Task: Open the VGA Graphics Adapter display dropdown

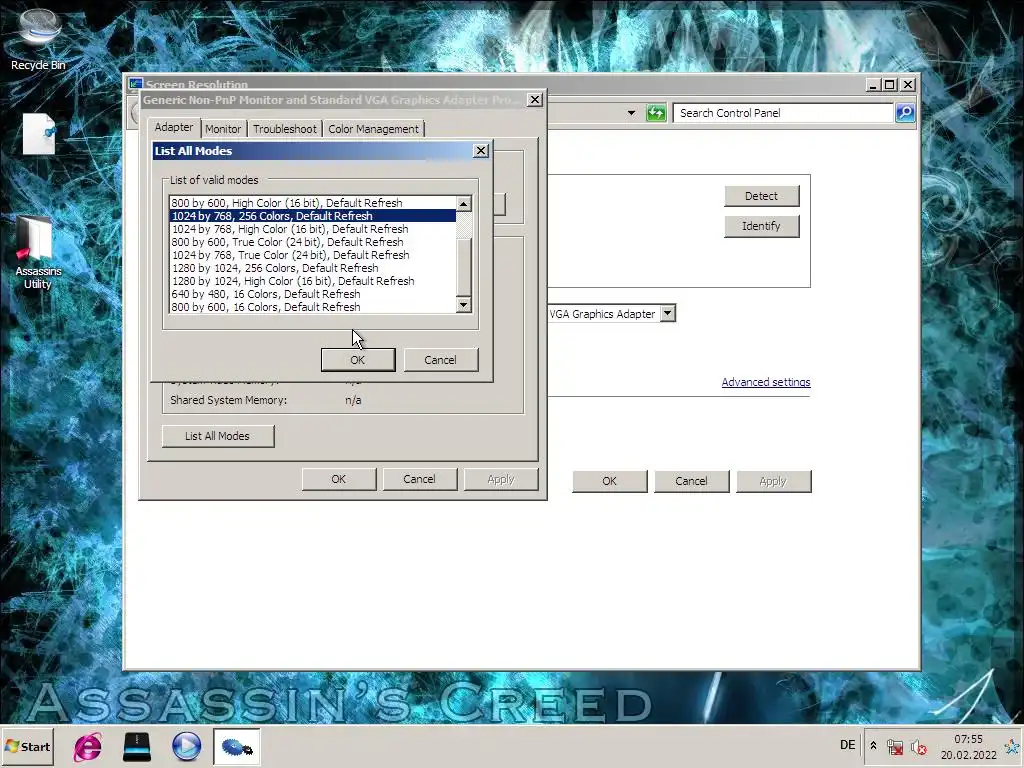Action: click(x=667, y=313)
